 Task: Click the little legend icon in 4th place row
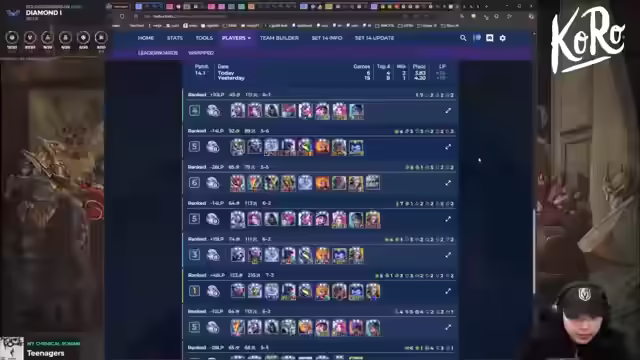[x=213, y=111]
